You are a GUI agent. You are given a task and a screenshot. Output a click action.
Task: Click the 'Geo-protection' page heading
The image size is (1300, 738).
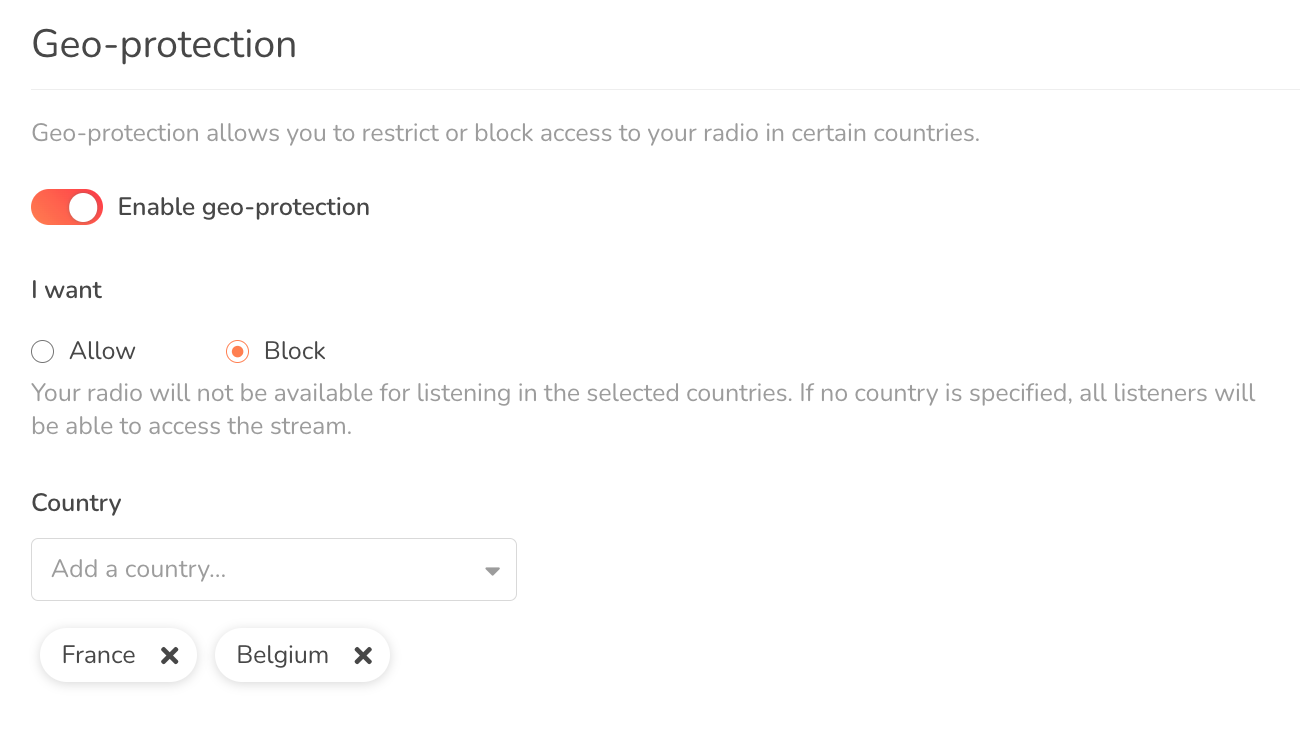click(x=164, y=45)
